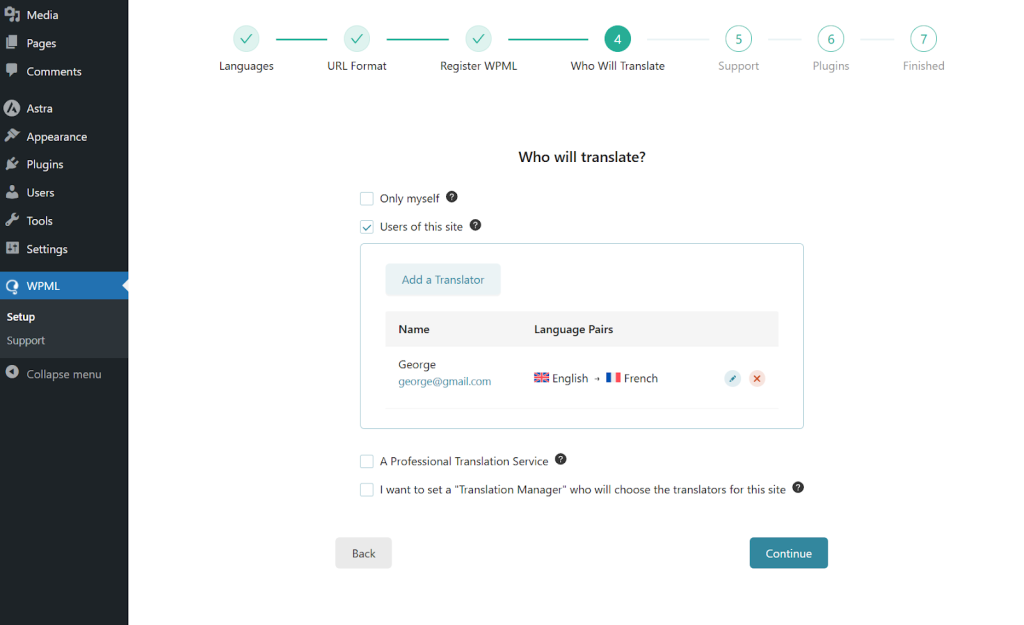Check the Only myself checkbox
1024x625 pixels.
[367, 199]
